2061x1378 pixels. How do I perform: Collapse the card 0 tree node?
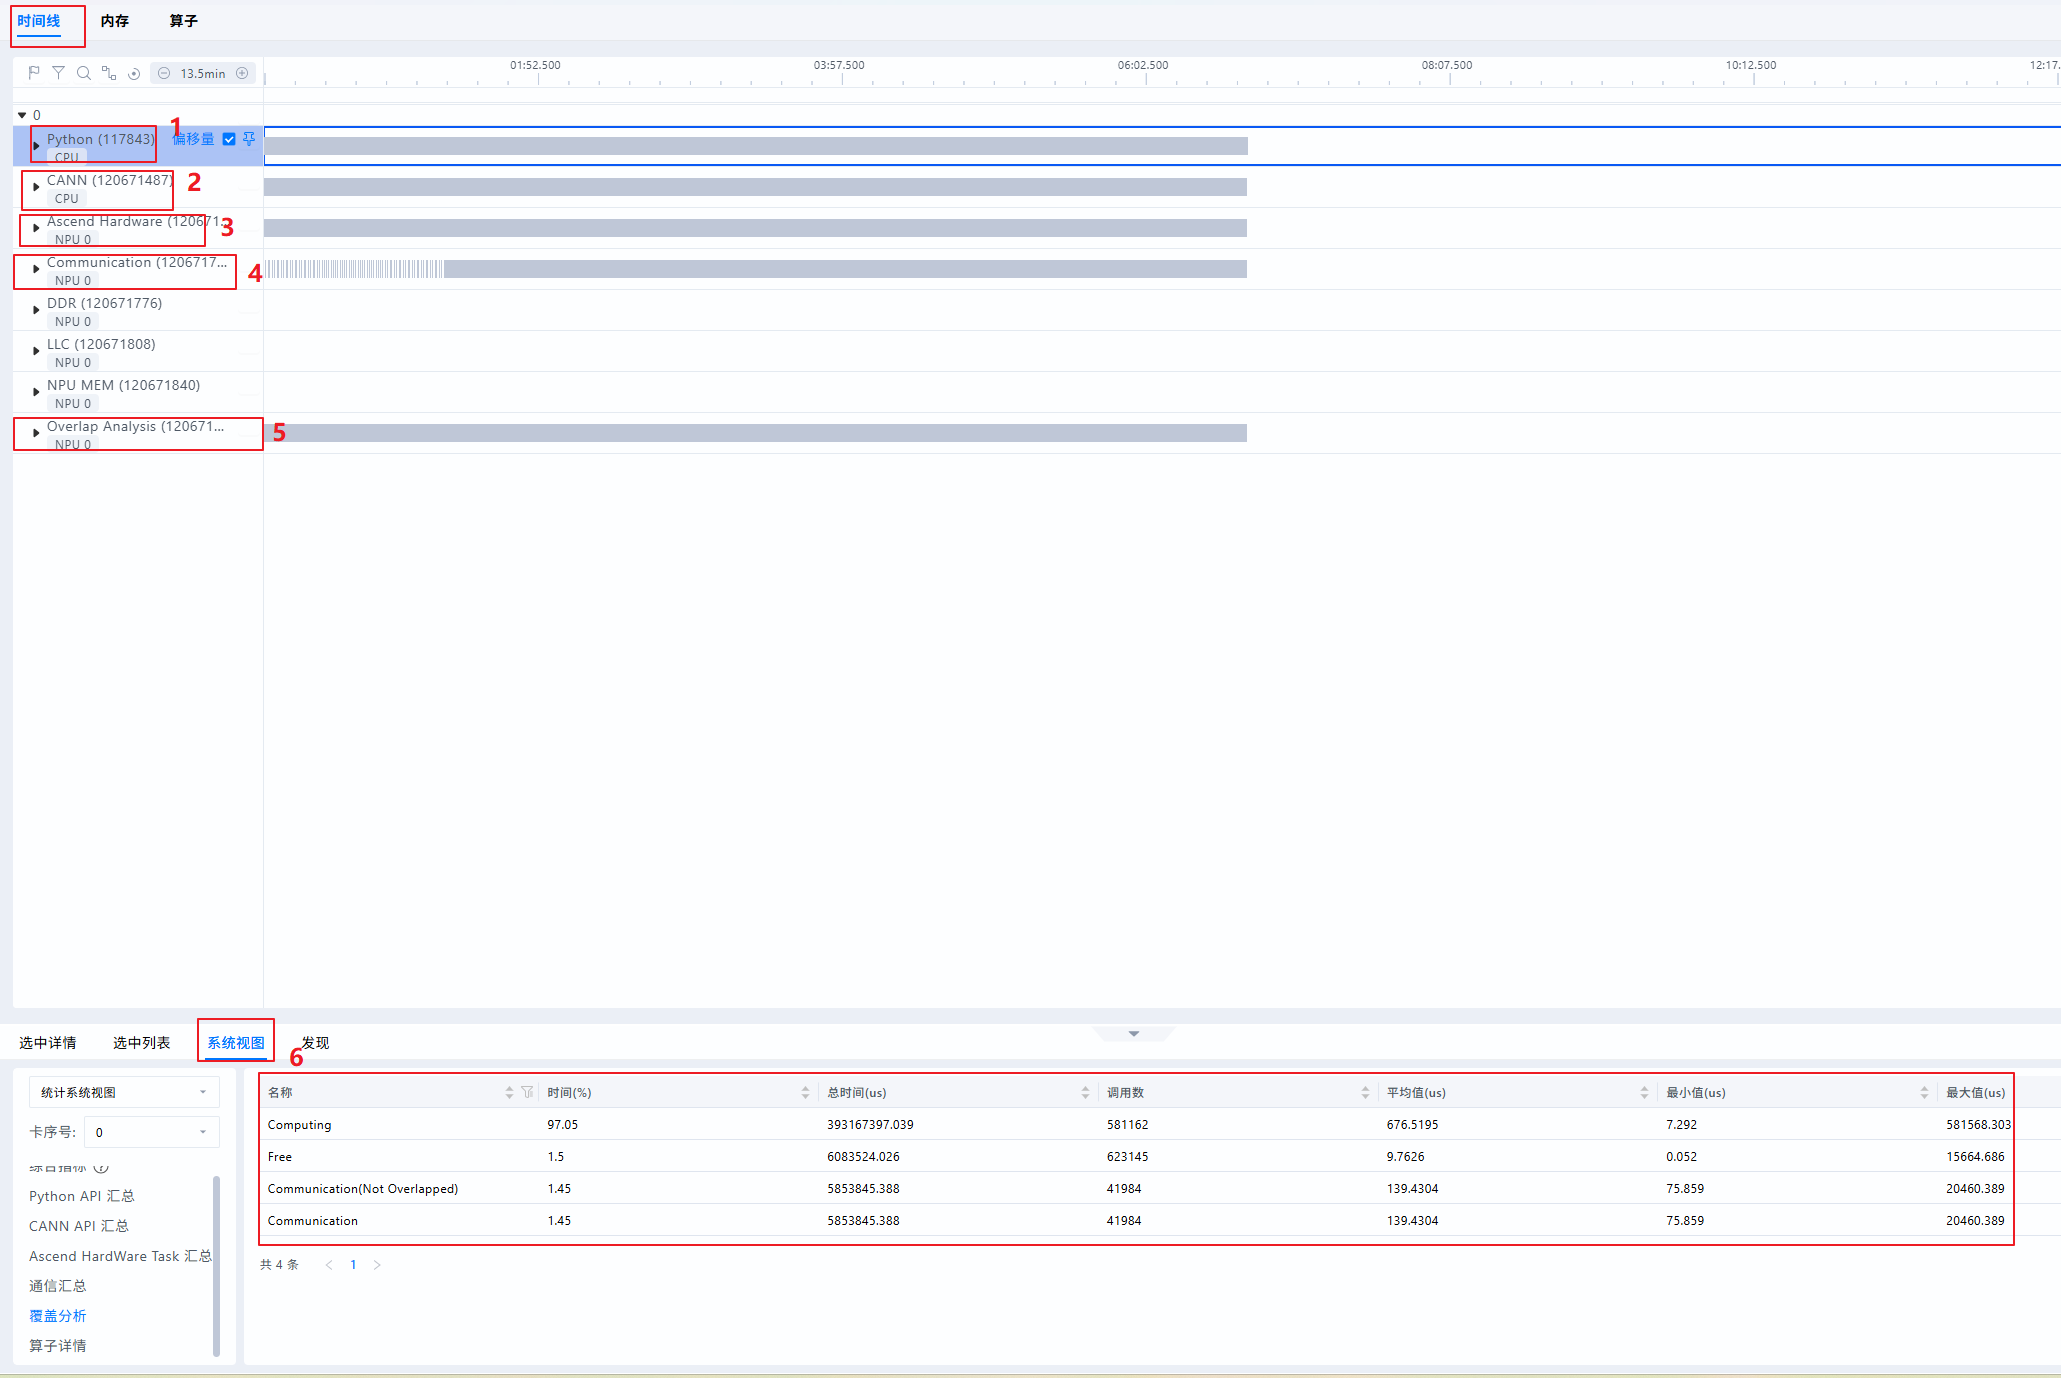coord(22,115)
